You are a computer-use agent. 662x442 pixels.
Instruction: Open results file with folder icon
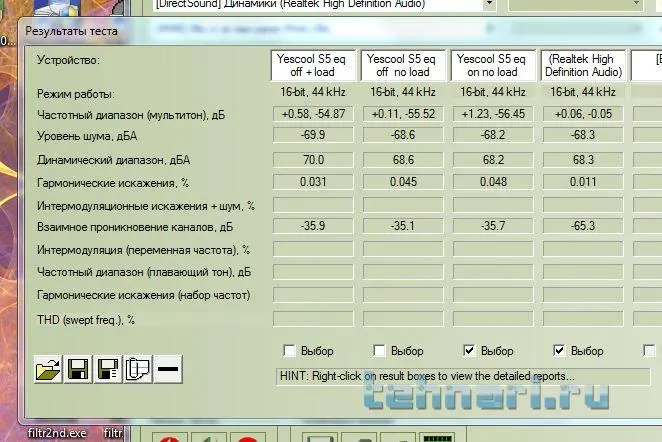coord(48,369)
